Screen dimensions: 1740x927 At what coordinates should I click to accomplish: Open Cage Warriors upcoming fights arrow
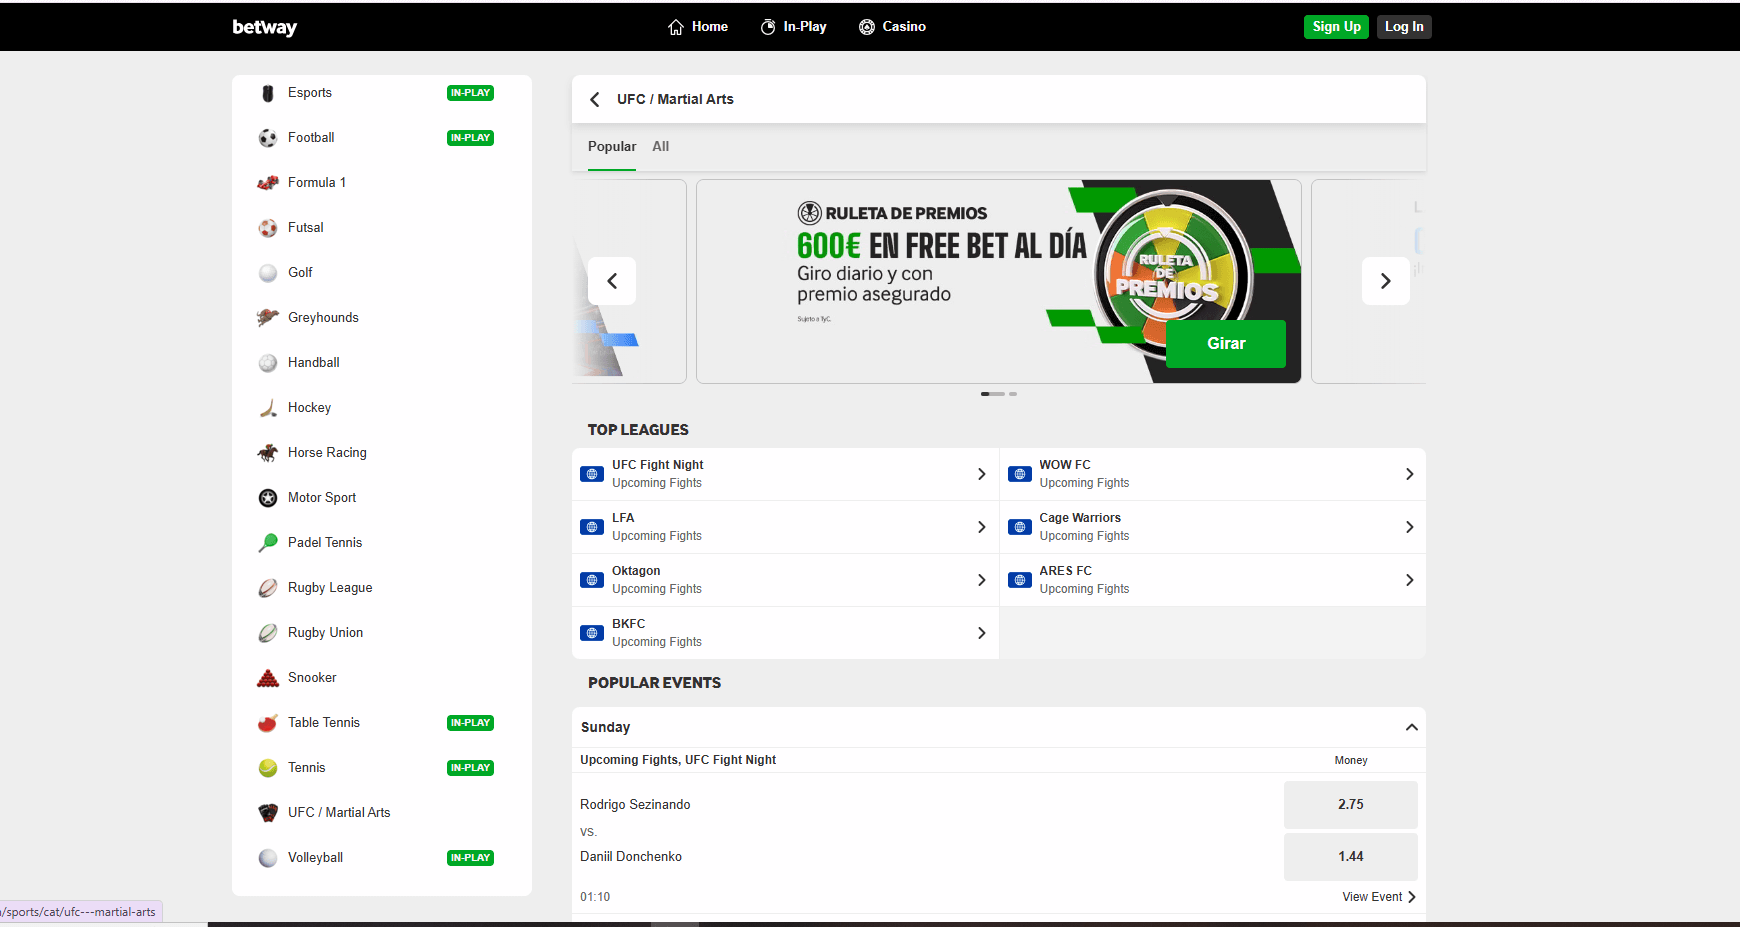1408,527
